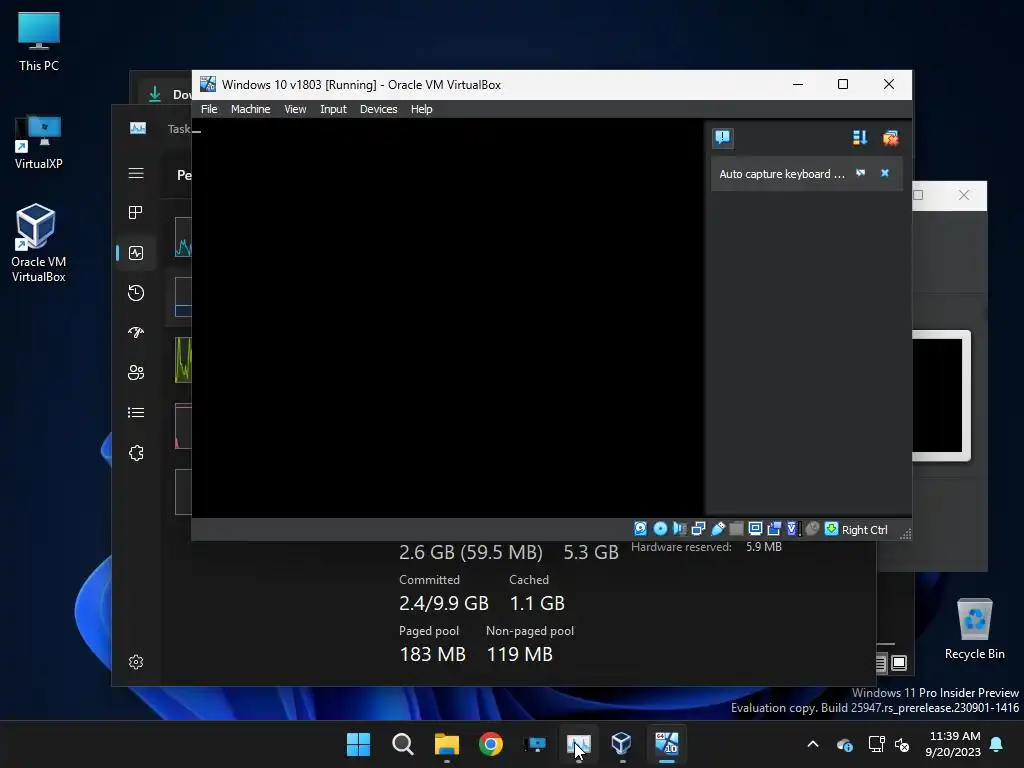Click the virtualization features status bar indicator
The width and height of the screenshot is (1024, 768).
pyautogui.click(x=793, y=529)
